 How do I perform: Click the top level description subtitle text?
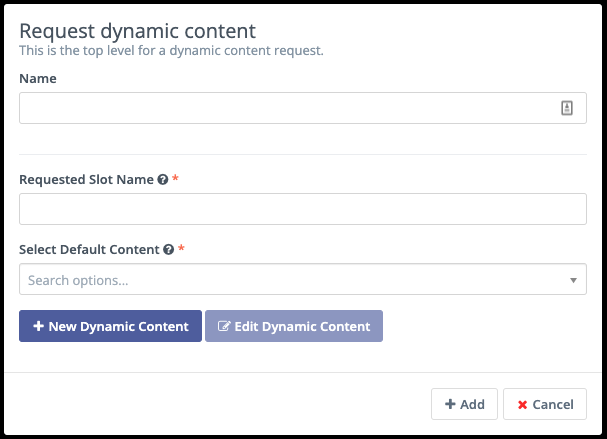click(171, 51)
